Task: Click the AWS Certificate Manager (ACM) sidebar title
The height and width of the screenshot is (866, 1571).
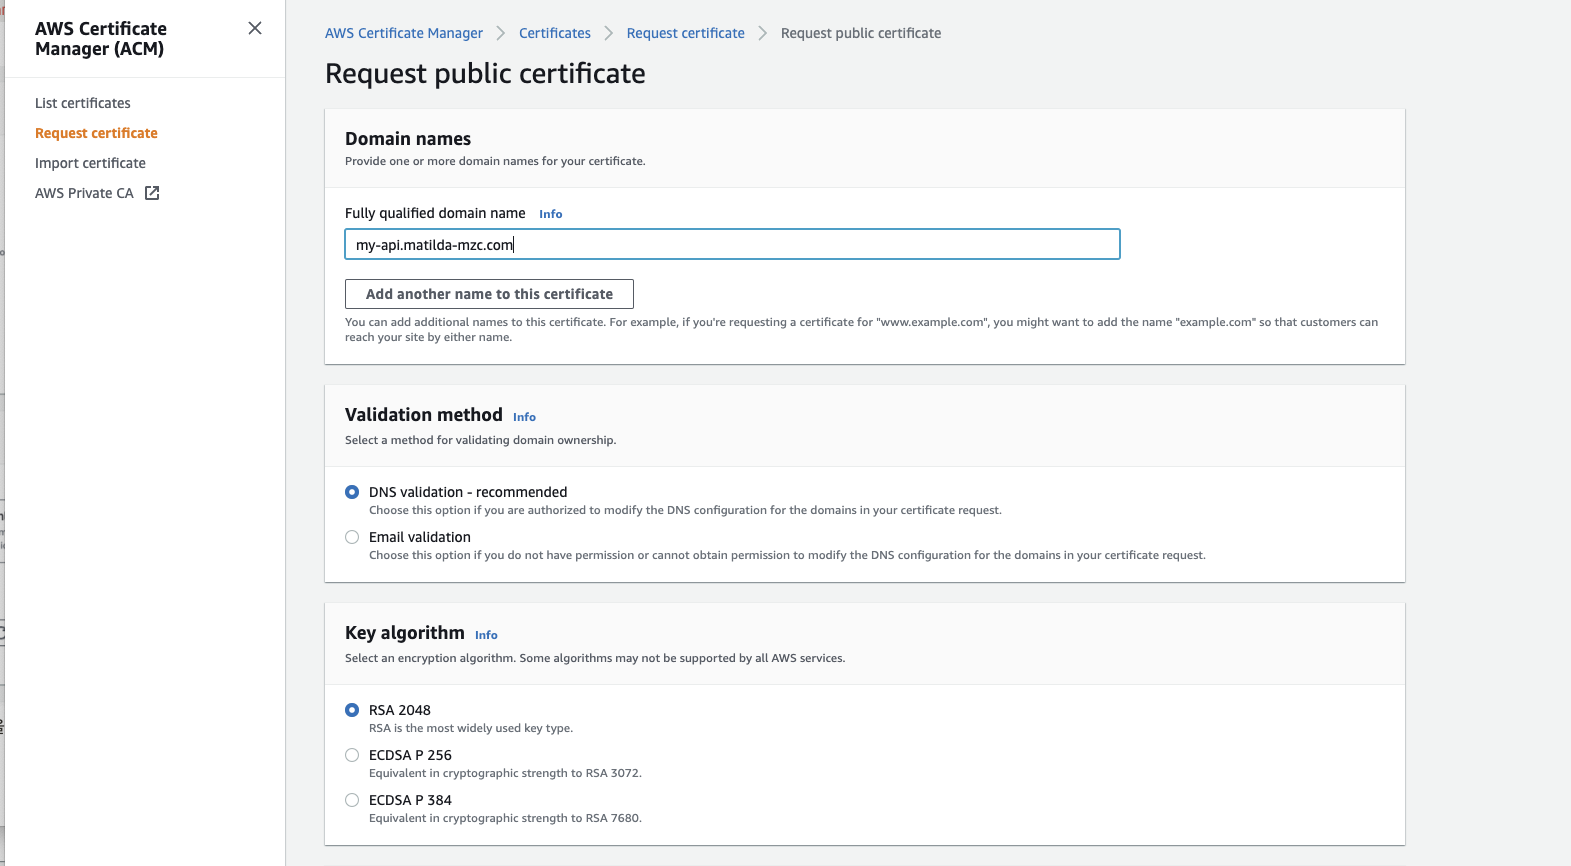Action: [101, 38]
